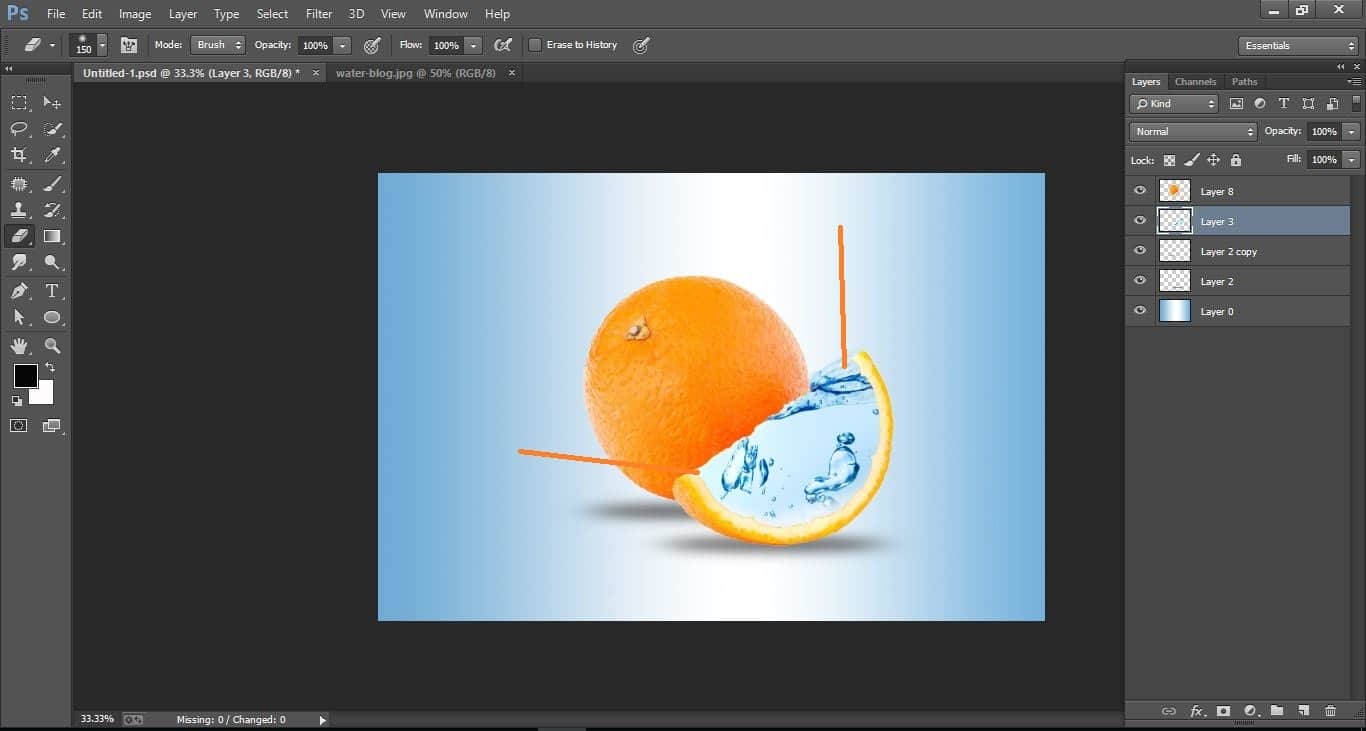Open the Filter menu
1366x731 pixels.
coord(318,13)
